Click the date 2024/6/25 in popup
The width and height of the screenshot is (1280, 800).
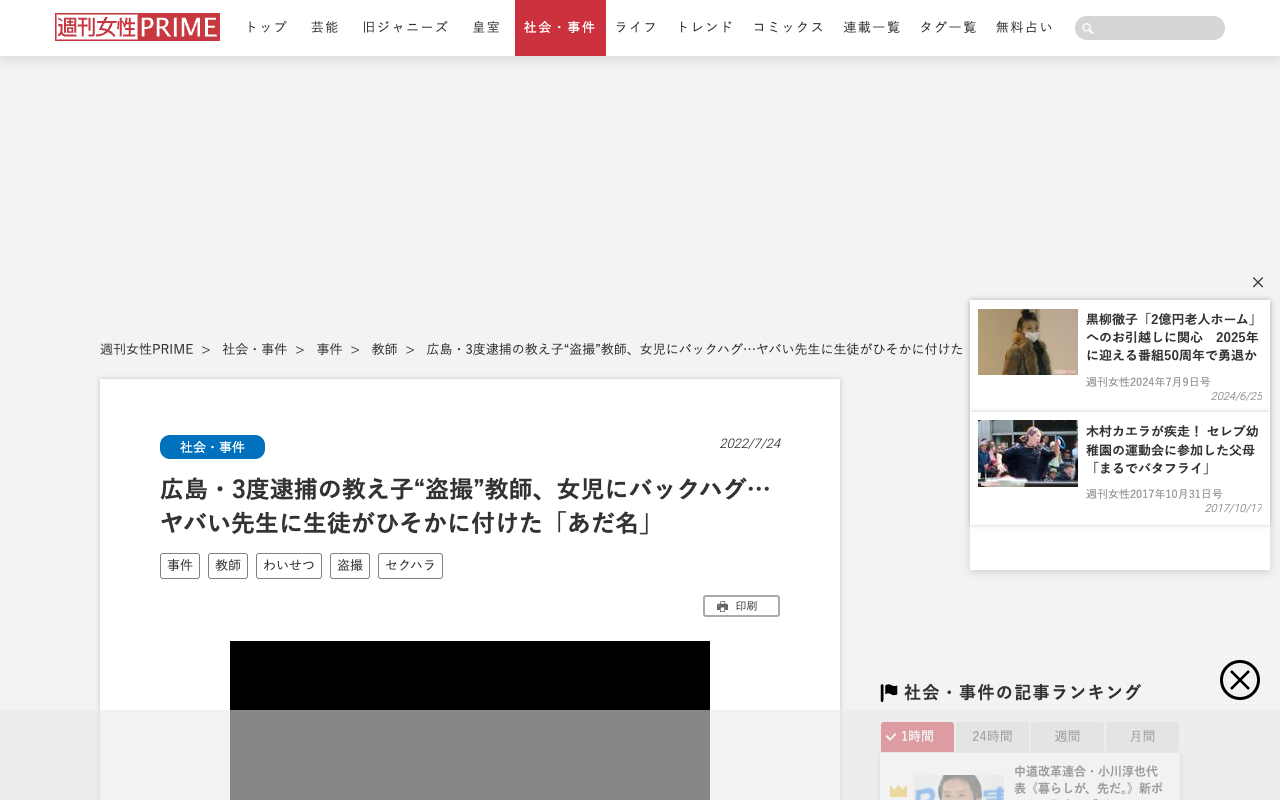[x=1236, y=396]
